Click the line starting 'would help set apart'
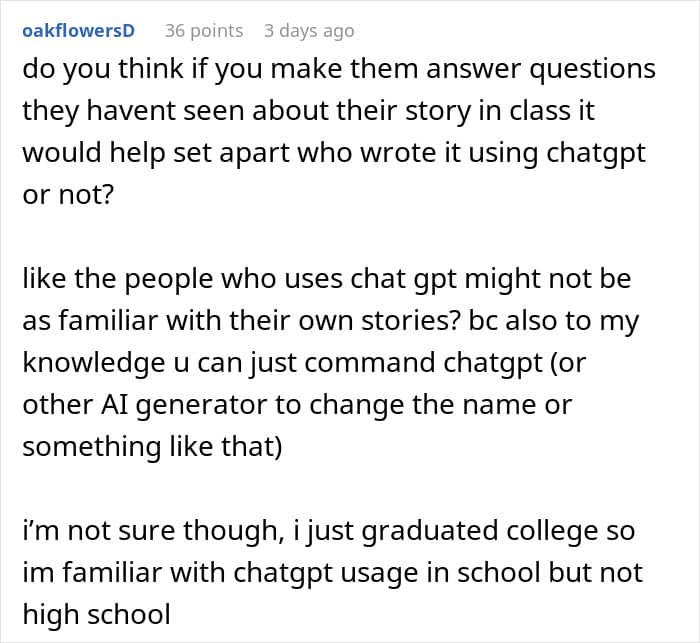700x643 pixels. click(334, 153)
